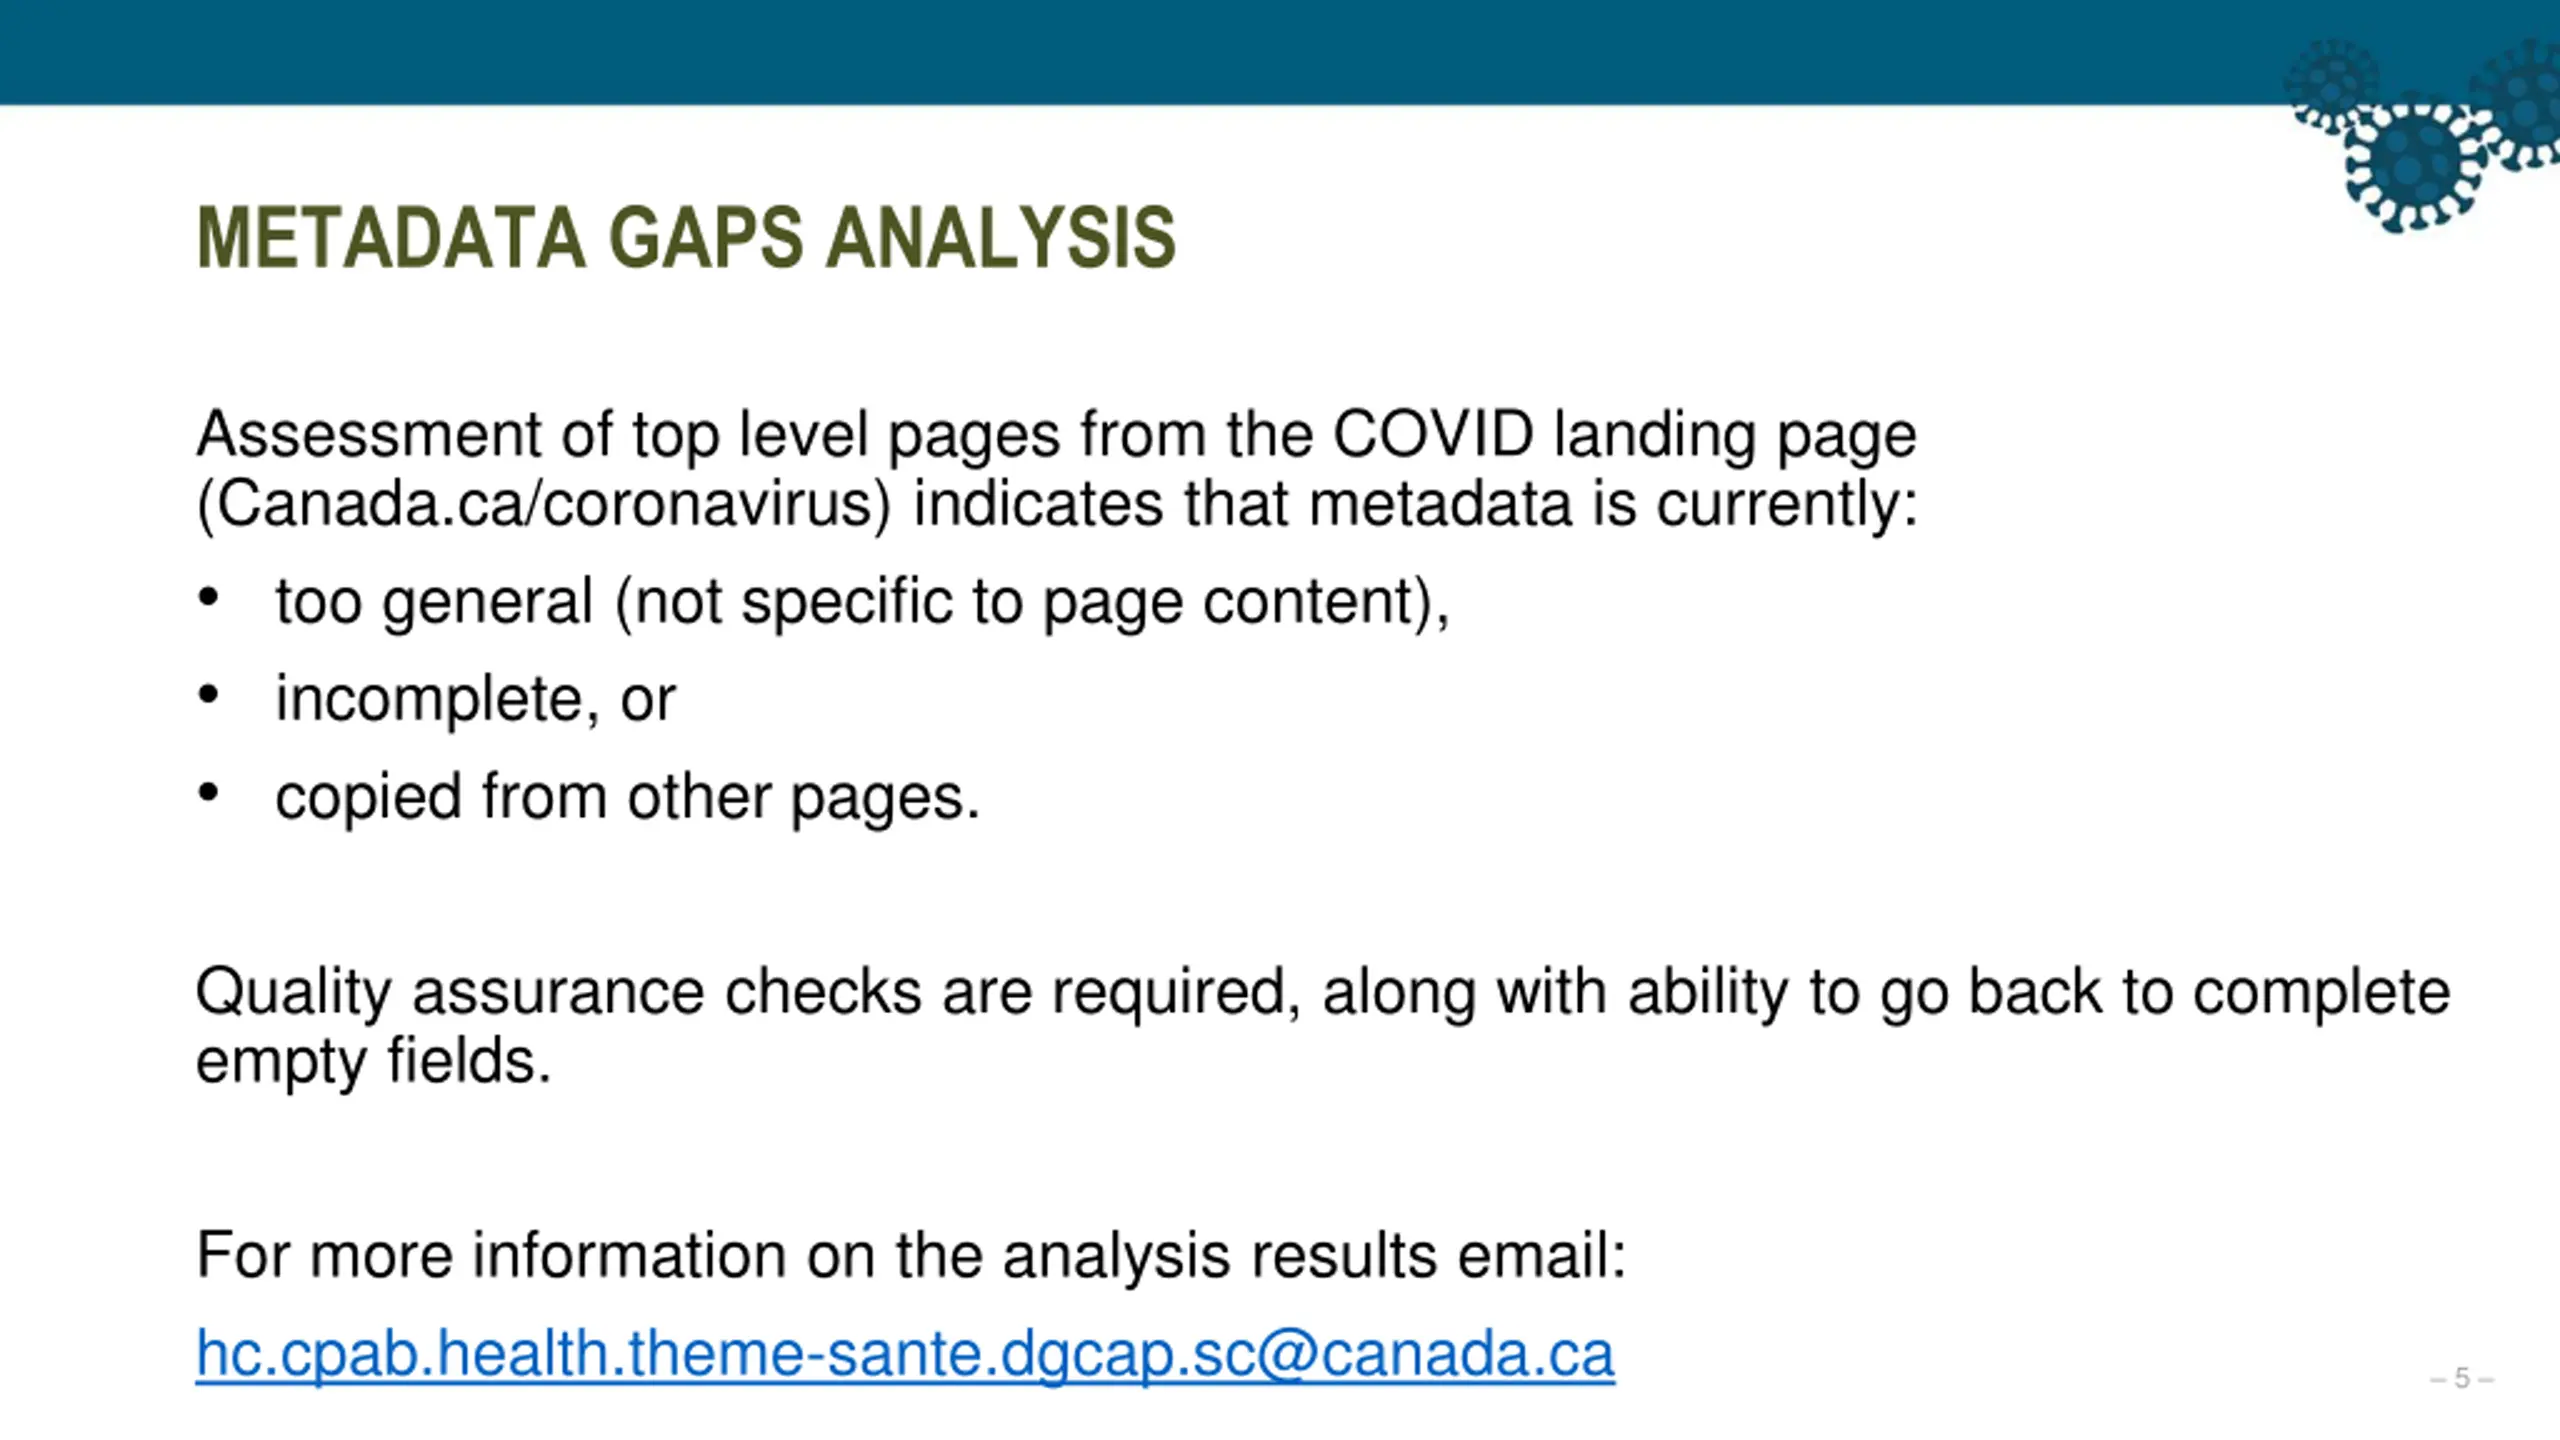Select the 'too general' bullet text

click(862, 603)
